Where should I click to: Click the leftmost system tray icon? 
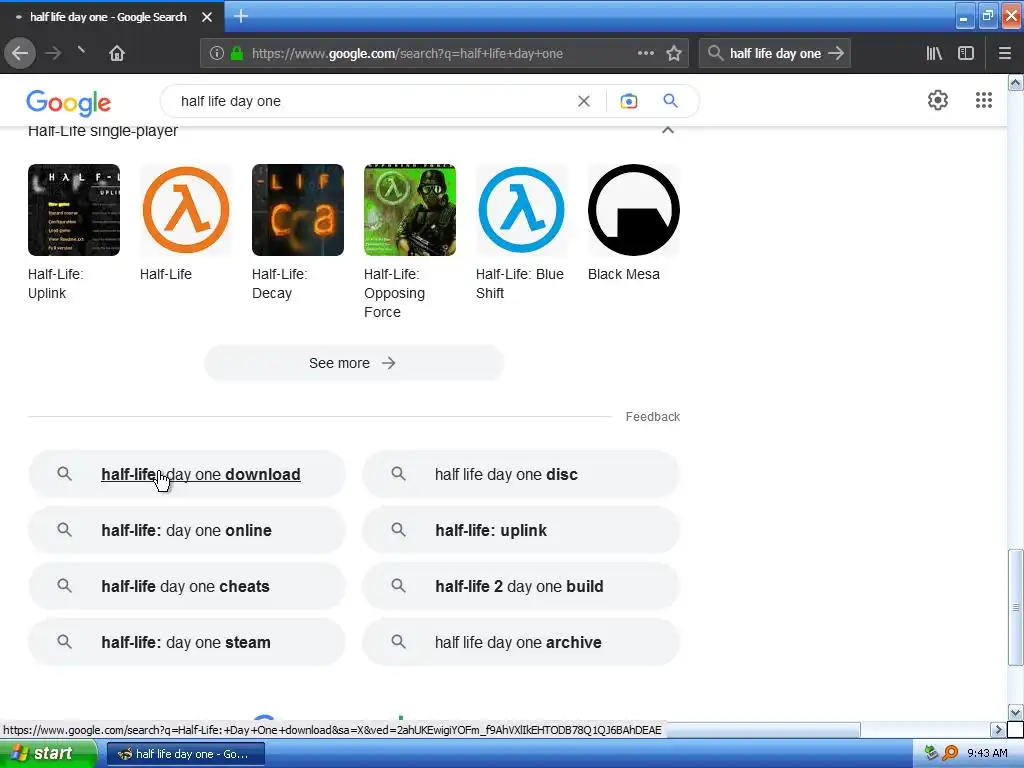pyautogui.click(x=932, y=753)
